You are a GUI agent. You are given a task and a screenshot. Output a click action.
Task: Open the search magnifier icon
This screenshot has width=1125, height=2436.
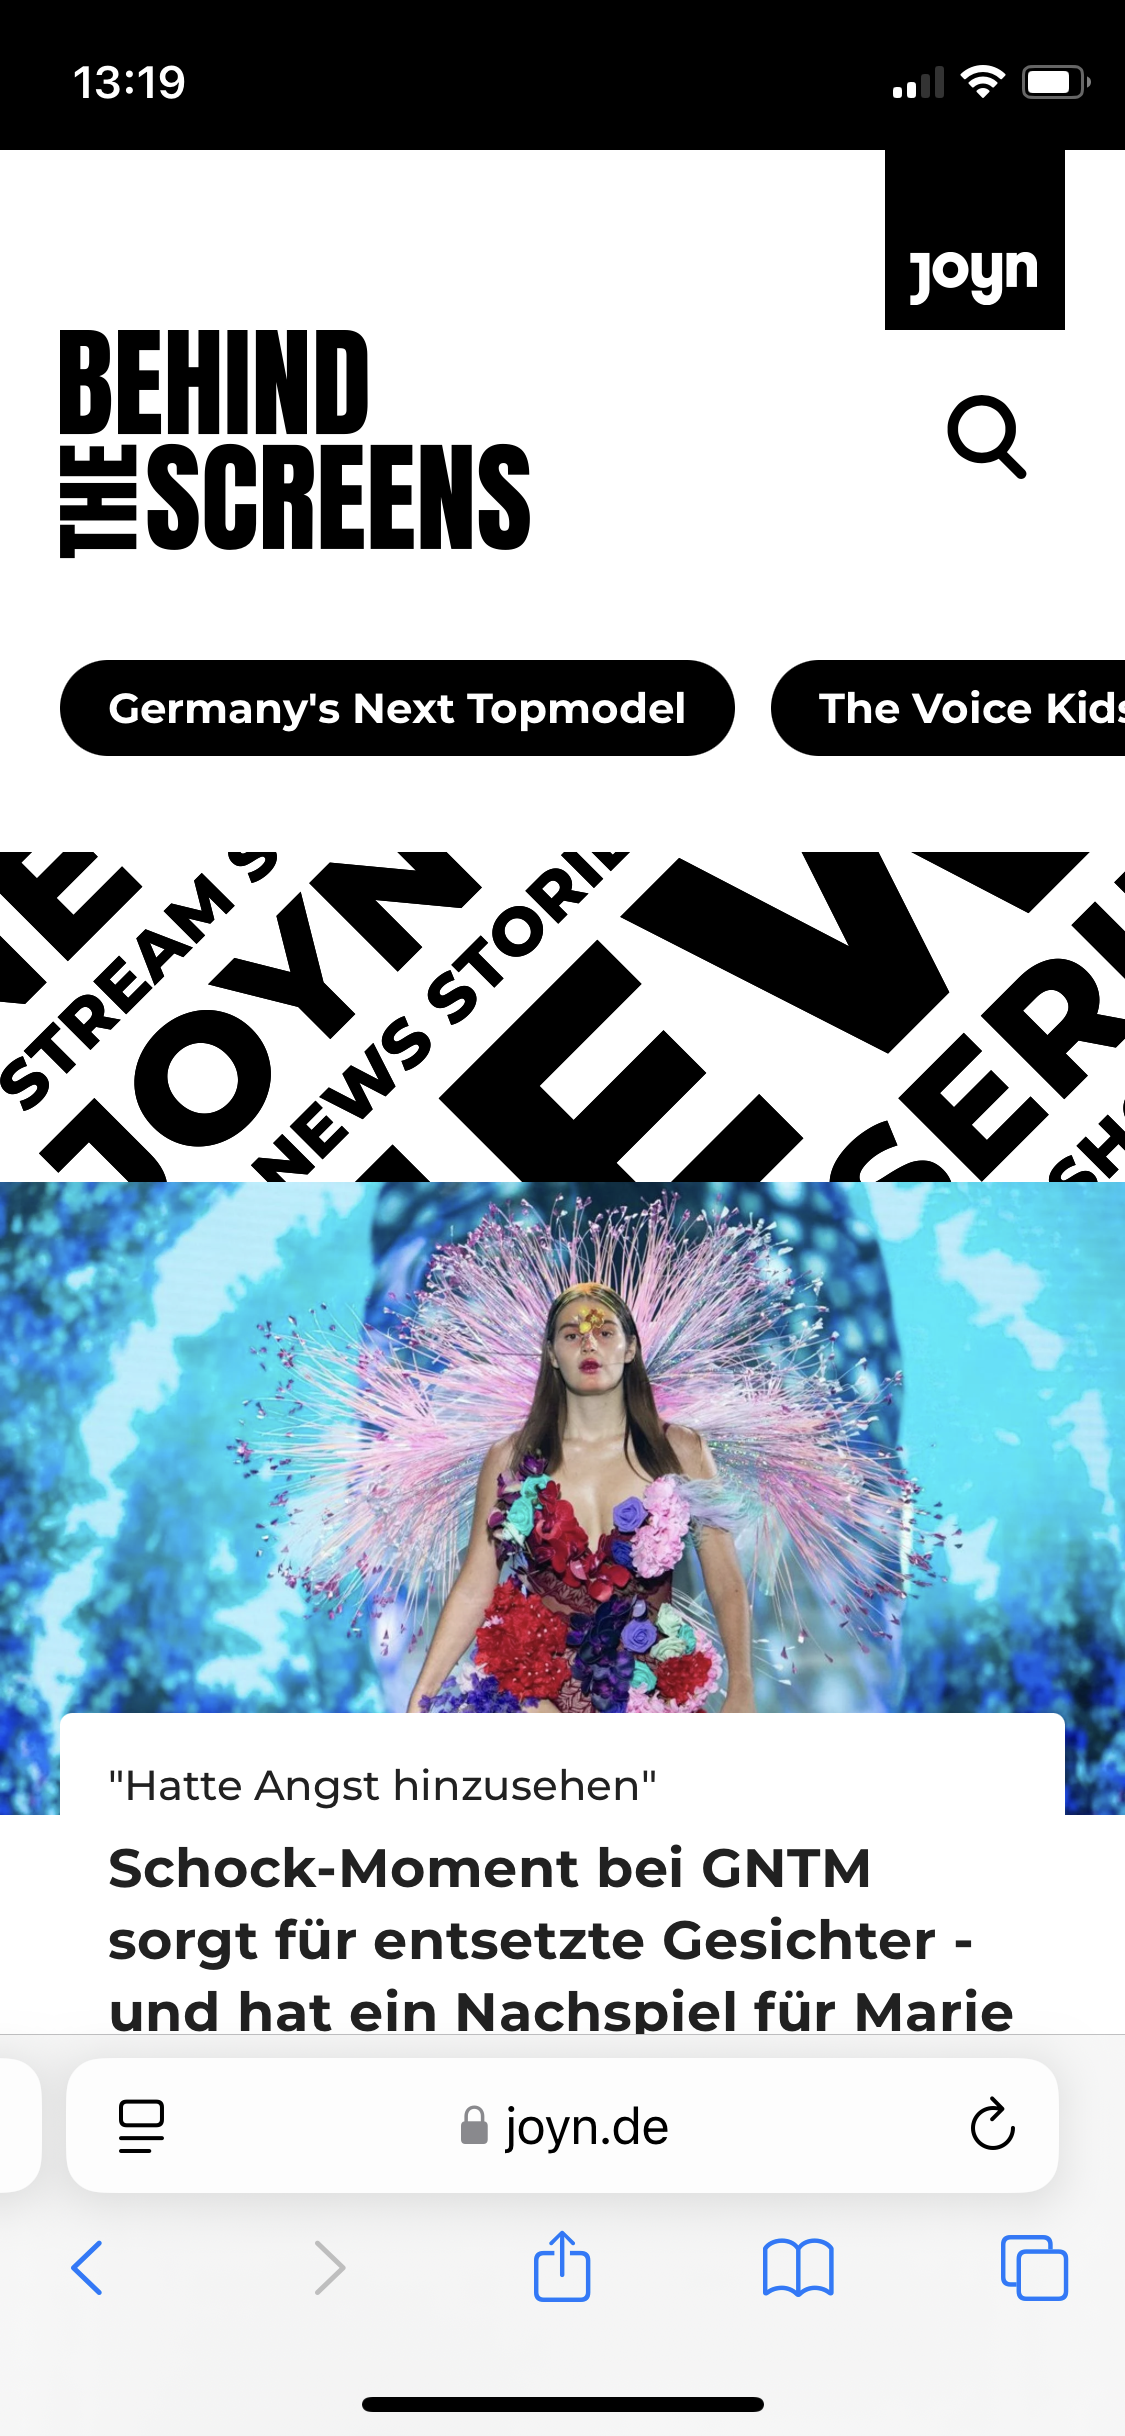point(987,437)
